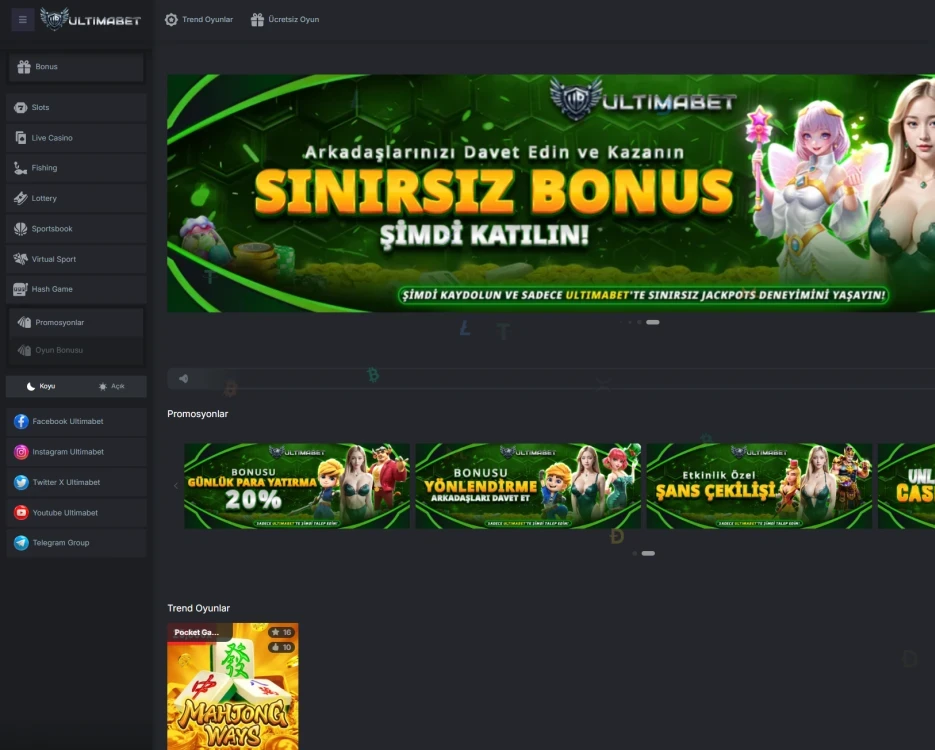Open the Sportsbook category
This screenshot has width=935, height=750.
(x=76, y=229)
